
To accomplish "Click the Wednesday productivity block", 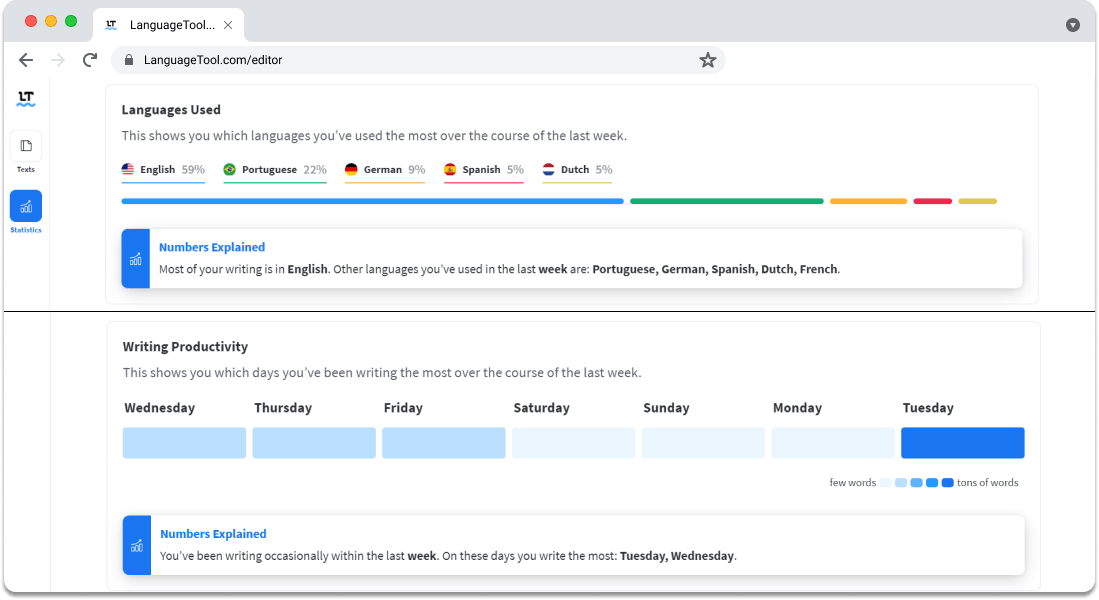I will (184, 443).
